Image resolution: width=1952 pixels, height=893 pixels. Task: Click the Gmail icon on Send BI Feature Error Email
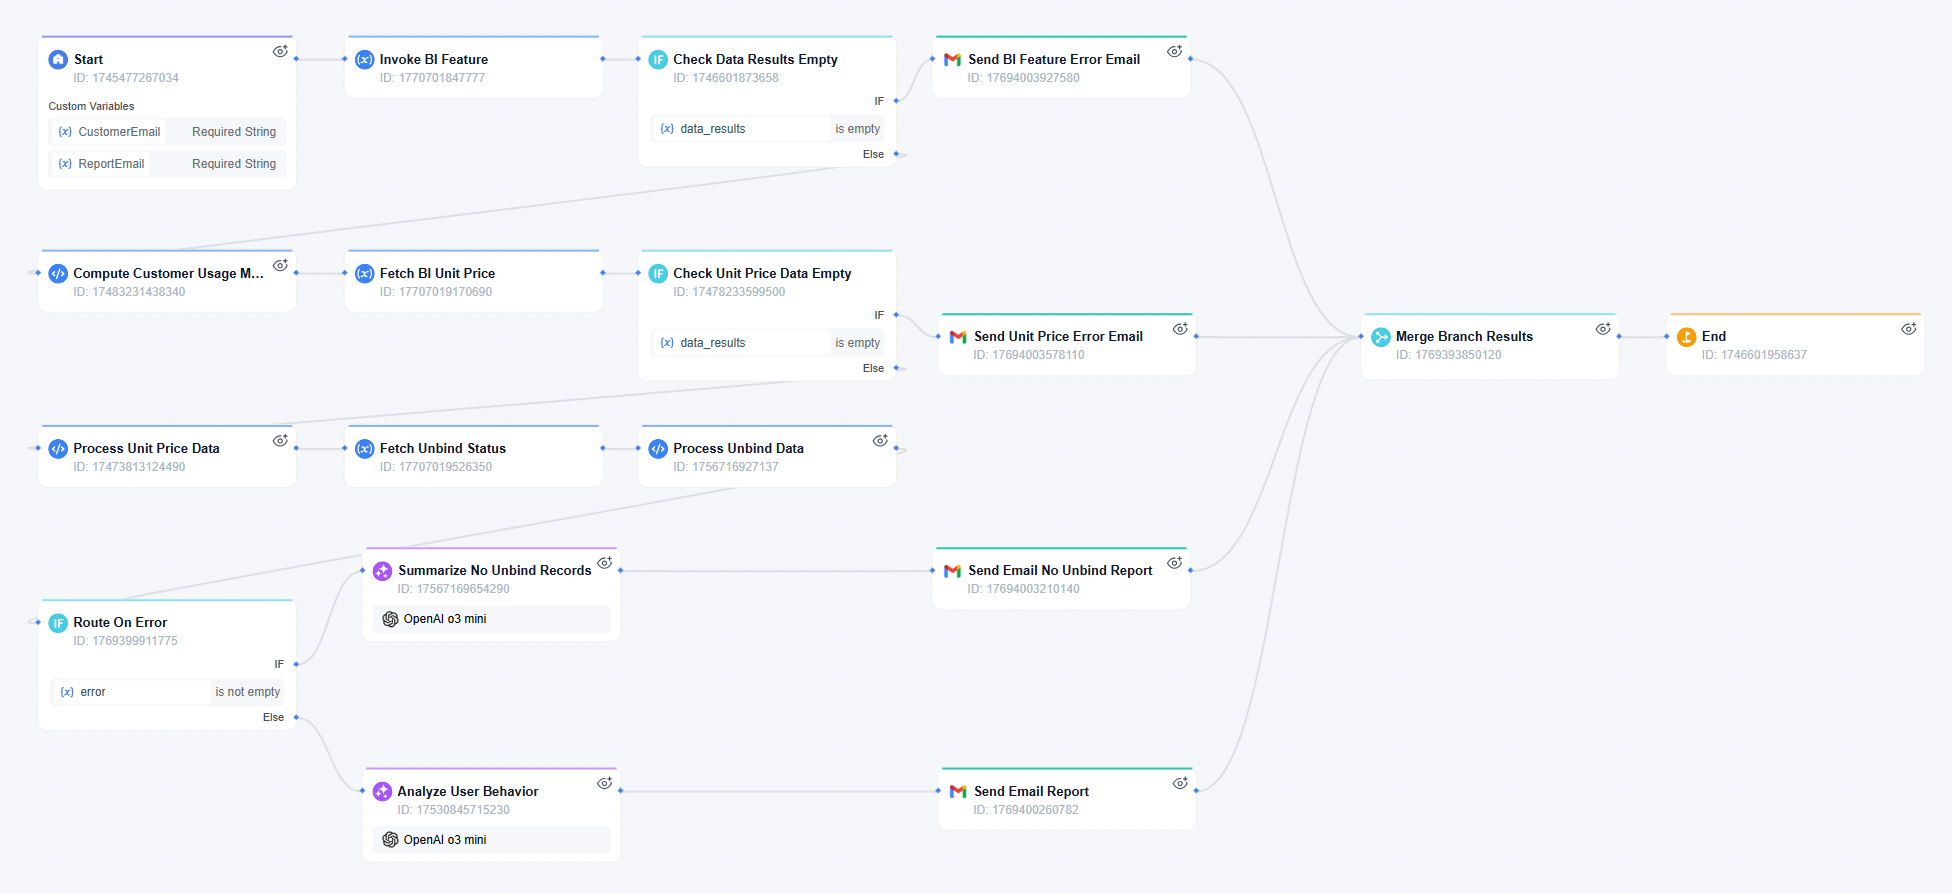[x=952, y=60]
